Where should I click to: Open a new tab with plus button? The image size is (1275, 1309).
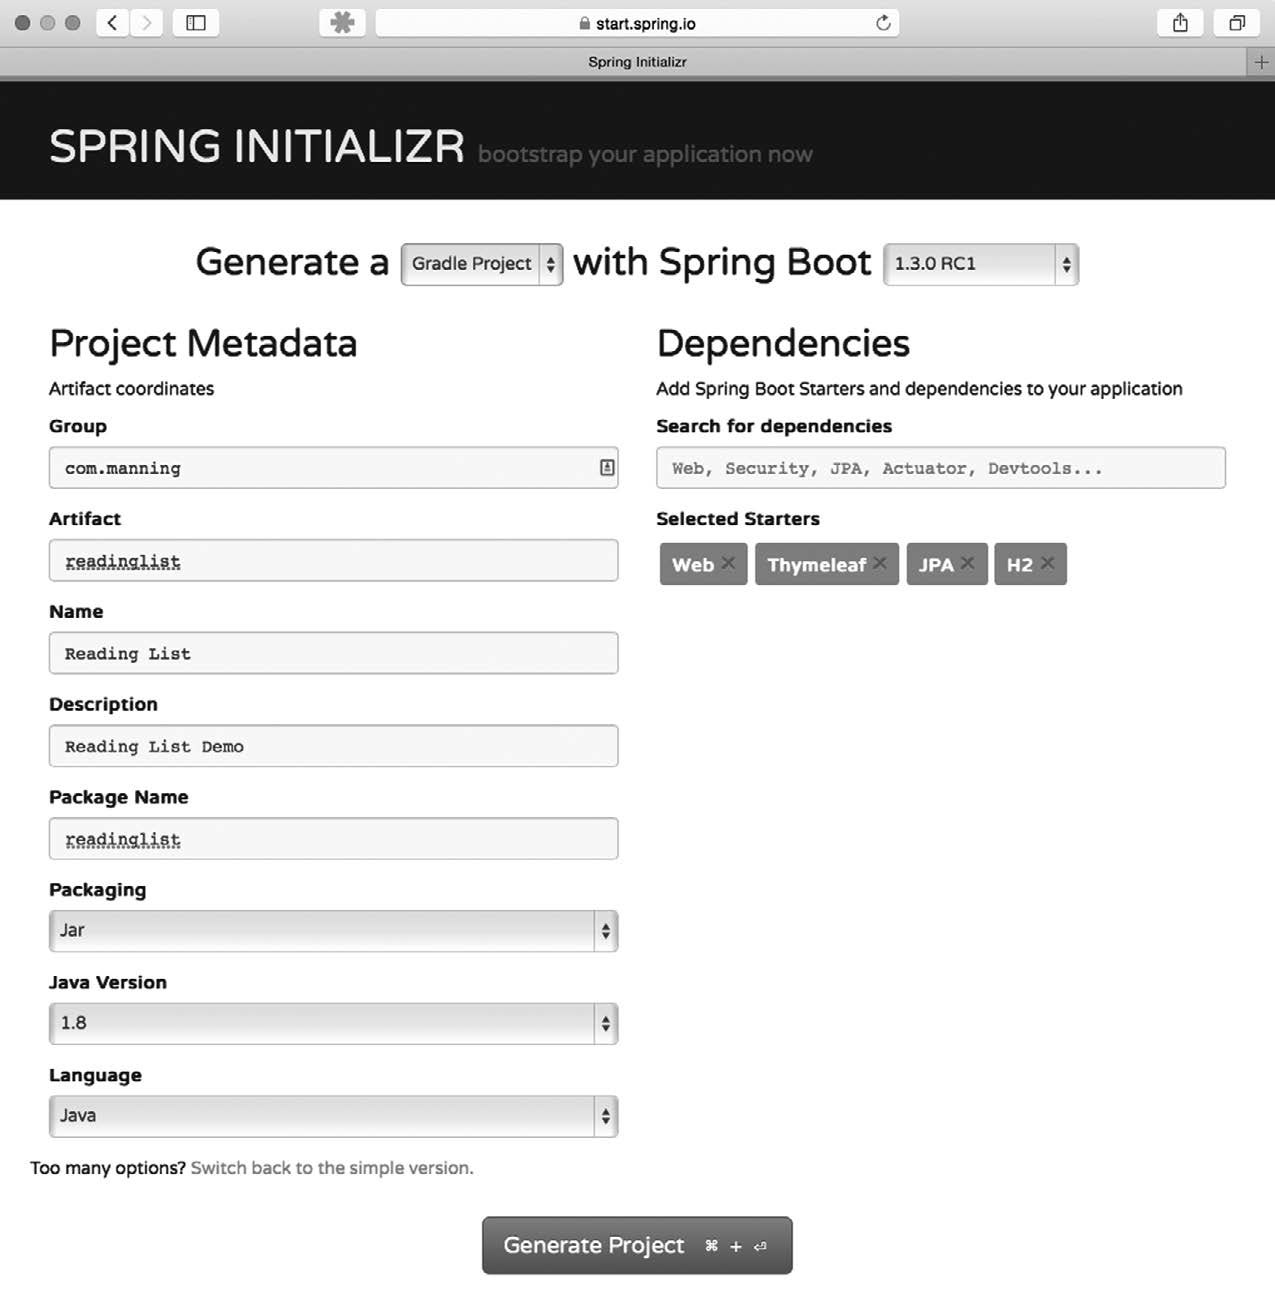[x=1261, y=62]
